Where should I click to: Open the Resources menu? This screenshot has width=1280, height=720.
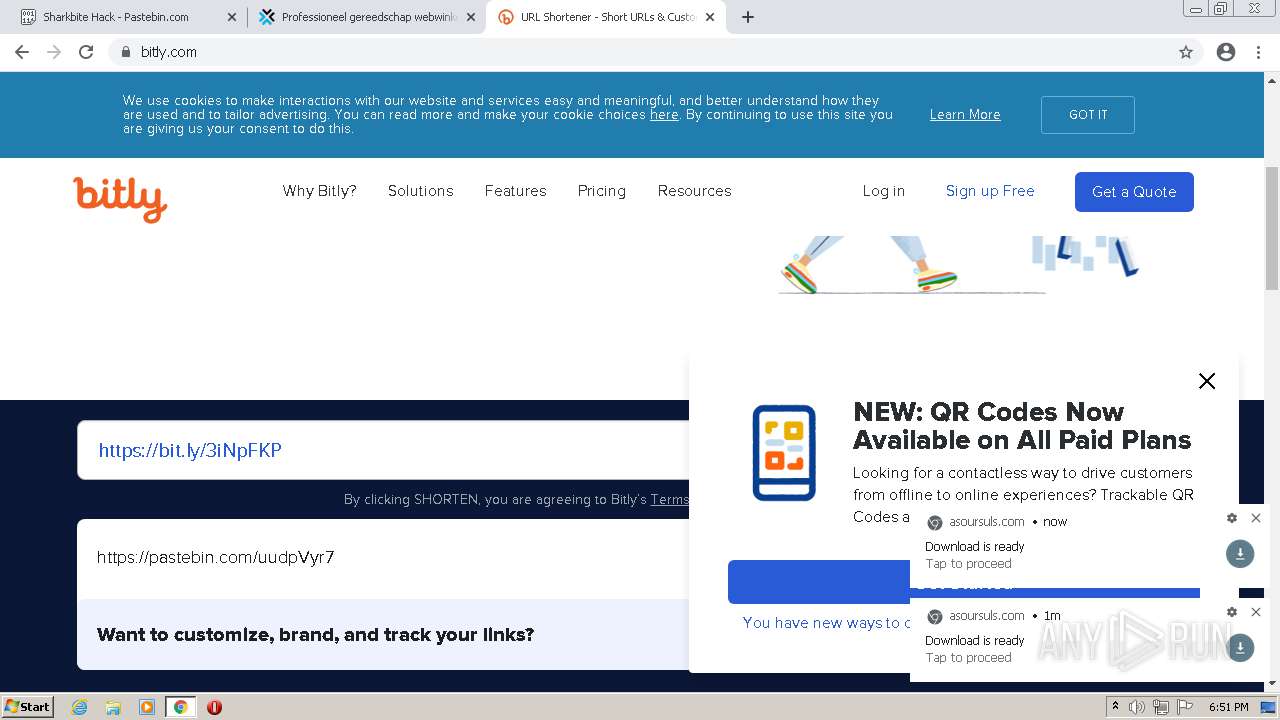click(x=694, y=191)
